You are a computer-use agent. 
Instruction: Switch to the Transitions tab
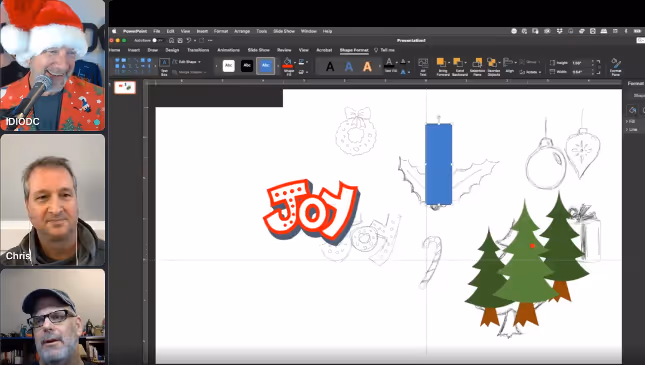click(x=198, y=50)
